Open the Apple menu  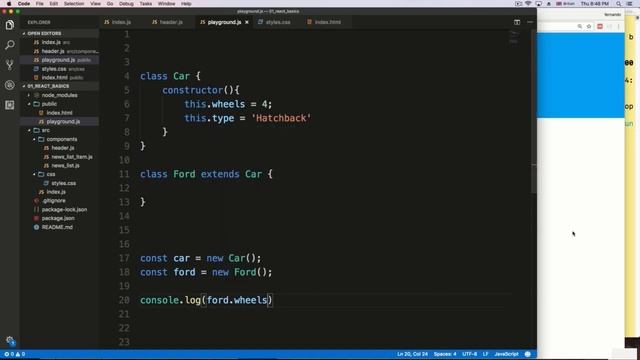tap(9, 4)
